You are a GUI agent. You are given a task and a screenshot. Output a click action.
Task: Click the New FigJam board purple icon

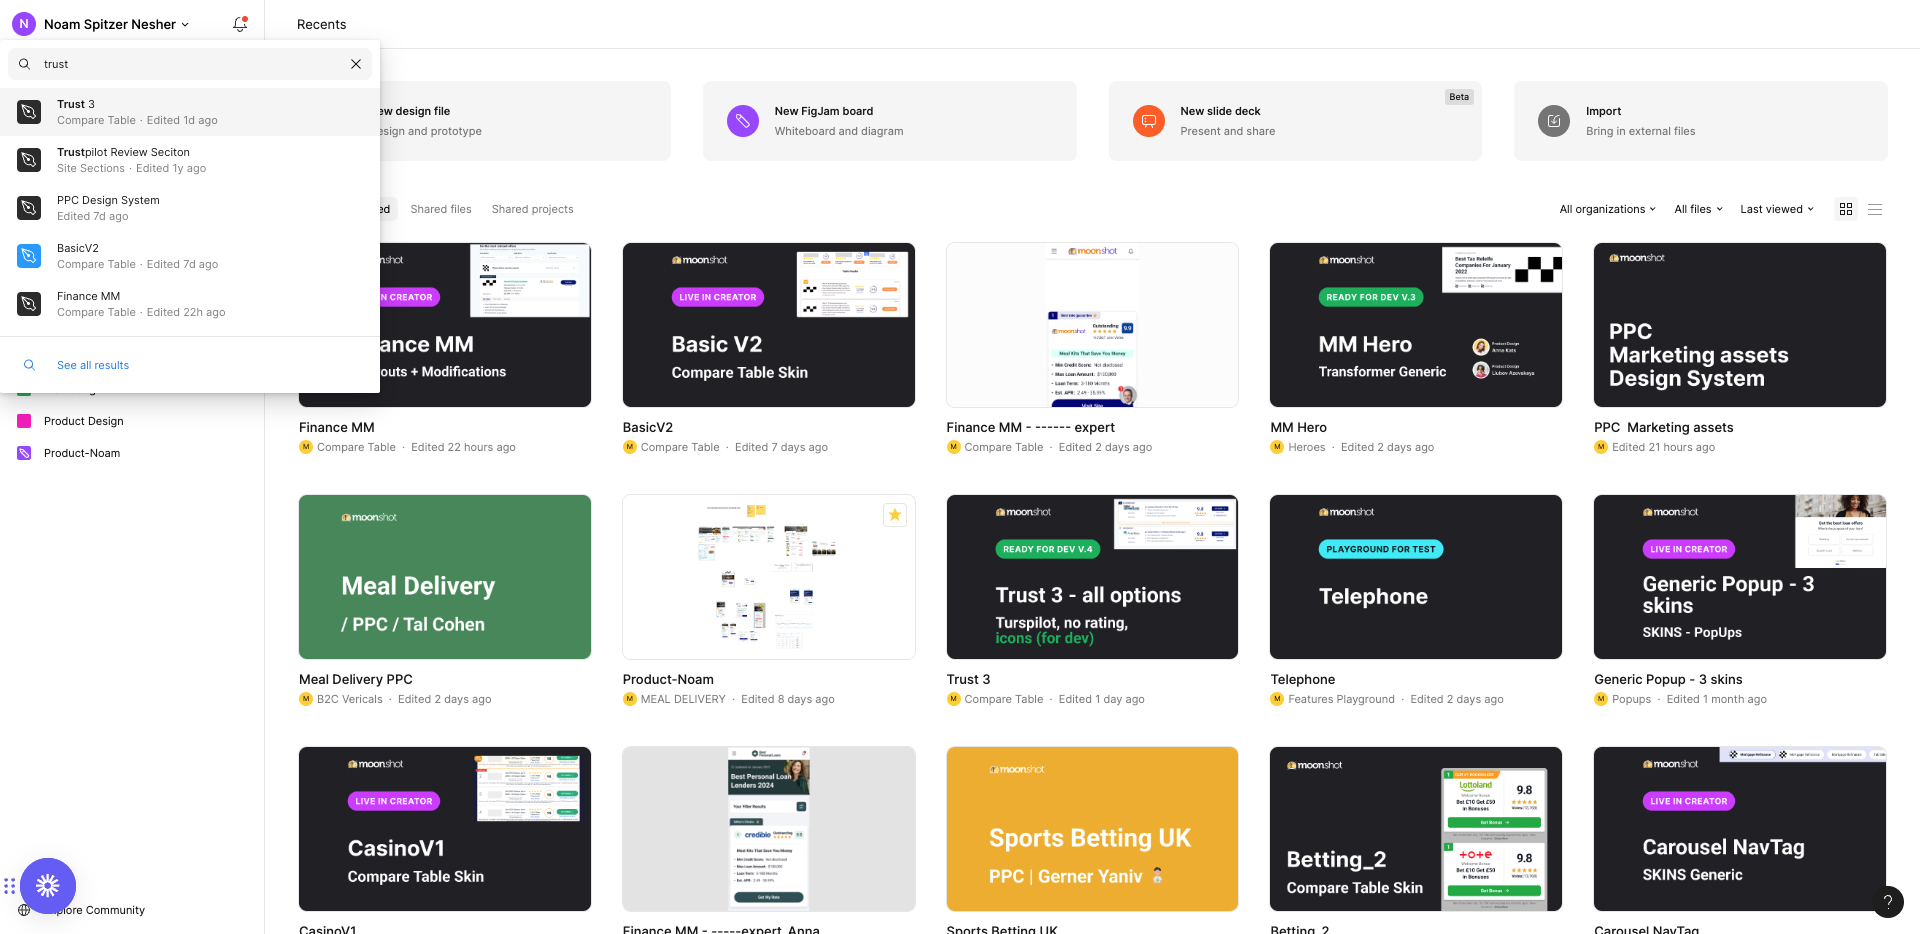(x=743, y=121)
